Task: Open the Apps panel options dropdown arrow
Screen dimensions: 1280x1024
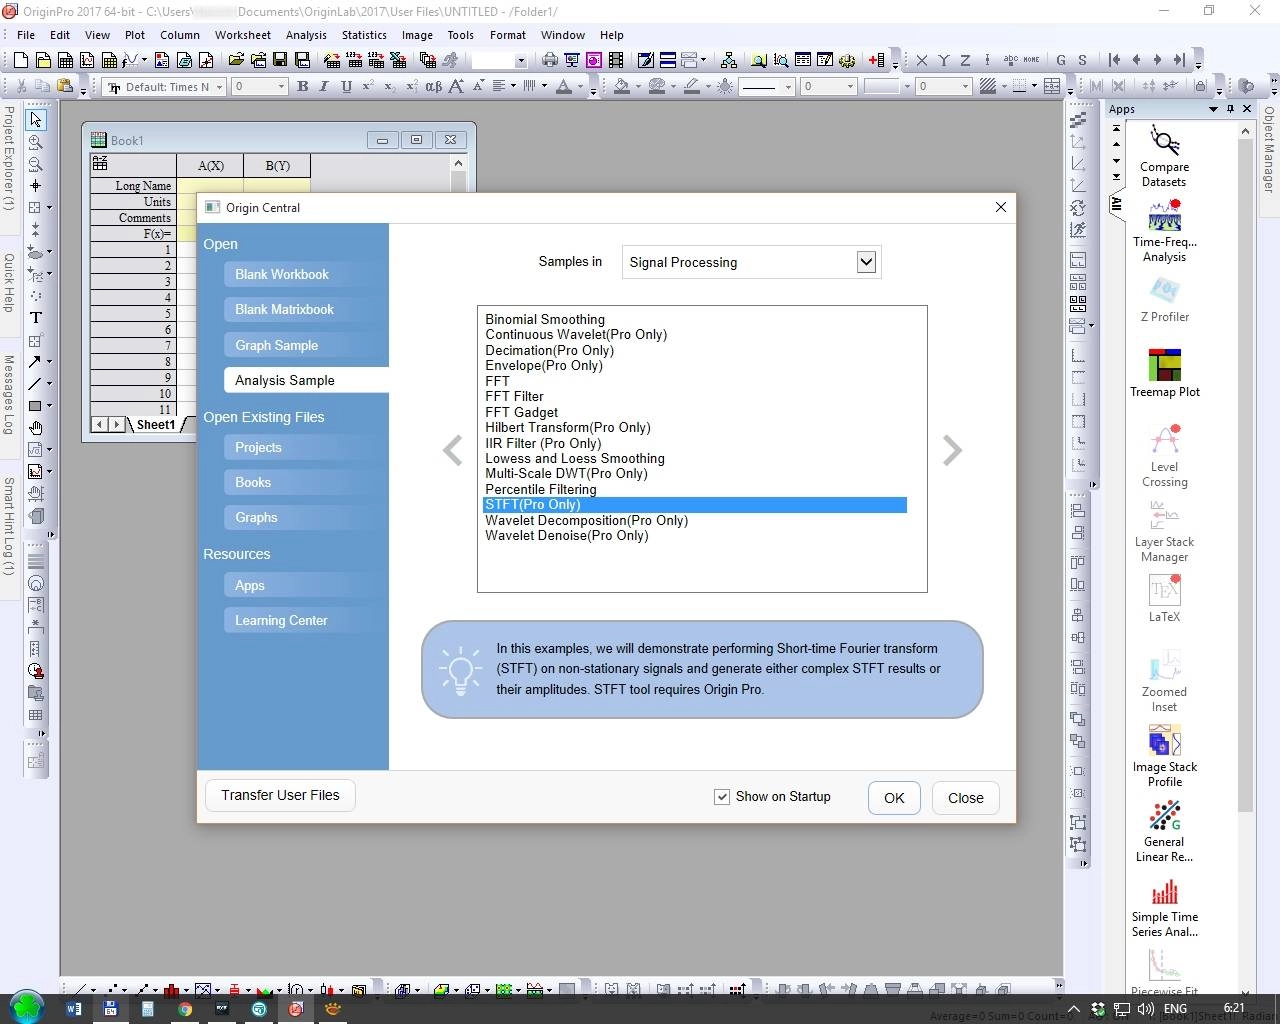Action: (x=1213, y=109)
